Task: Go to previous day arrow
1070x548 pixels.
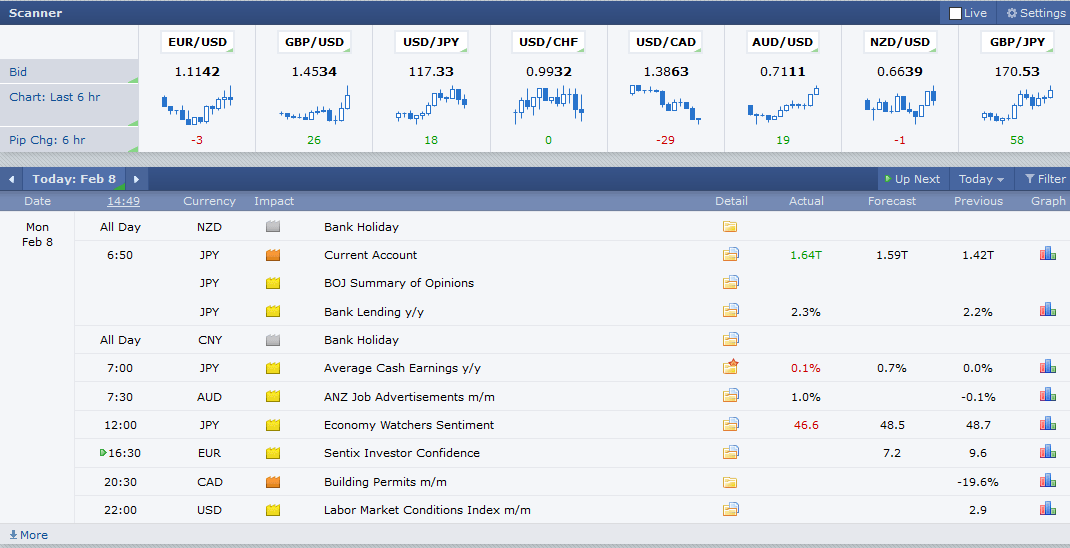Action: [x=10, y=179]
